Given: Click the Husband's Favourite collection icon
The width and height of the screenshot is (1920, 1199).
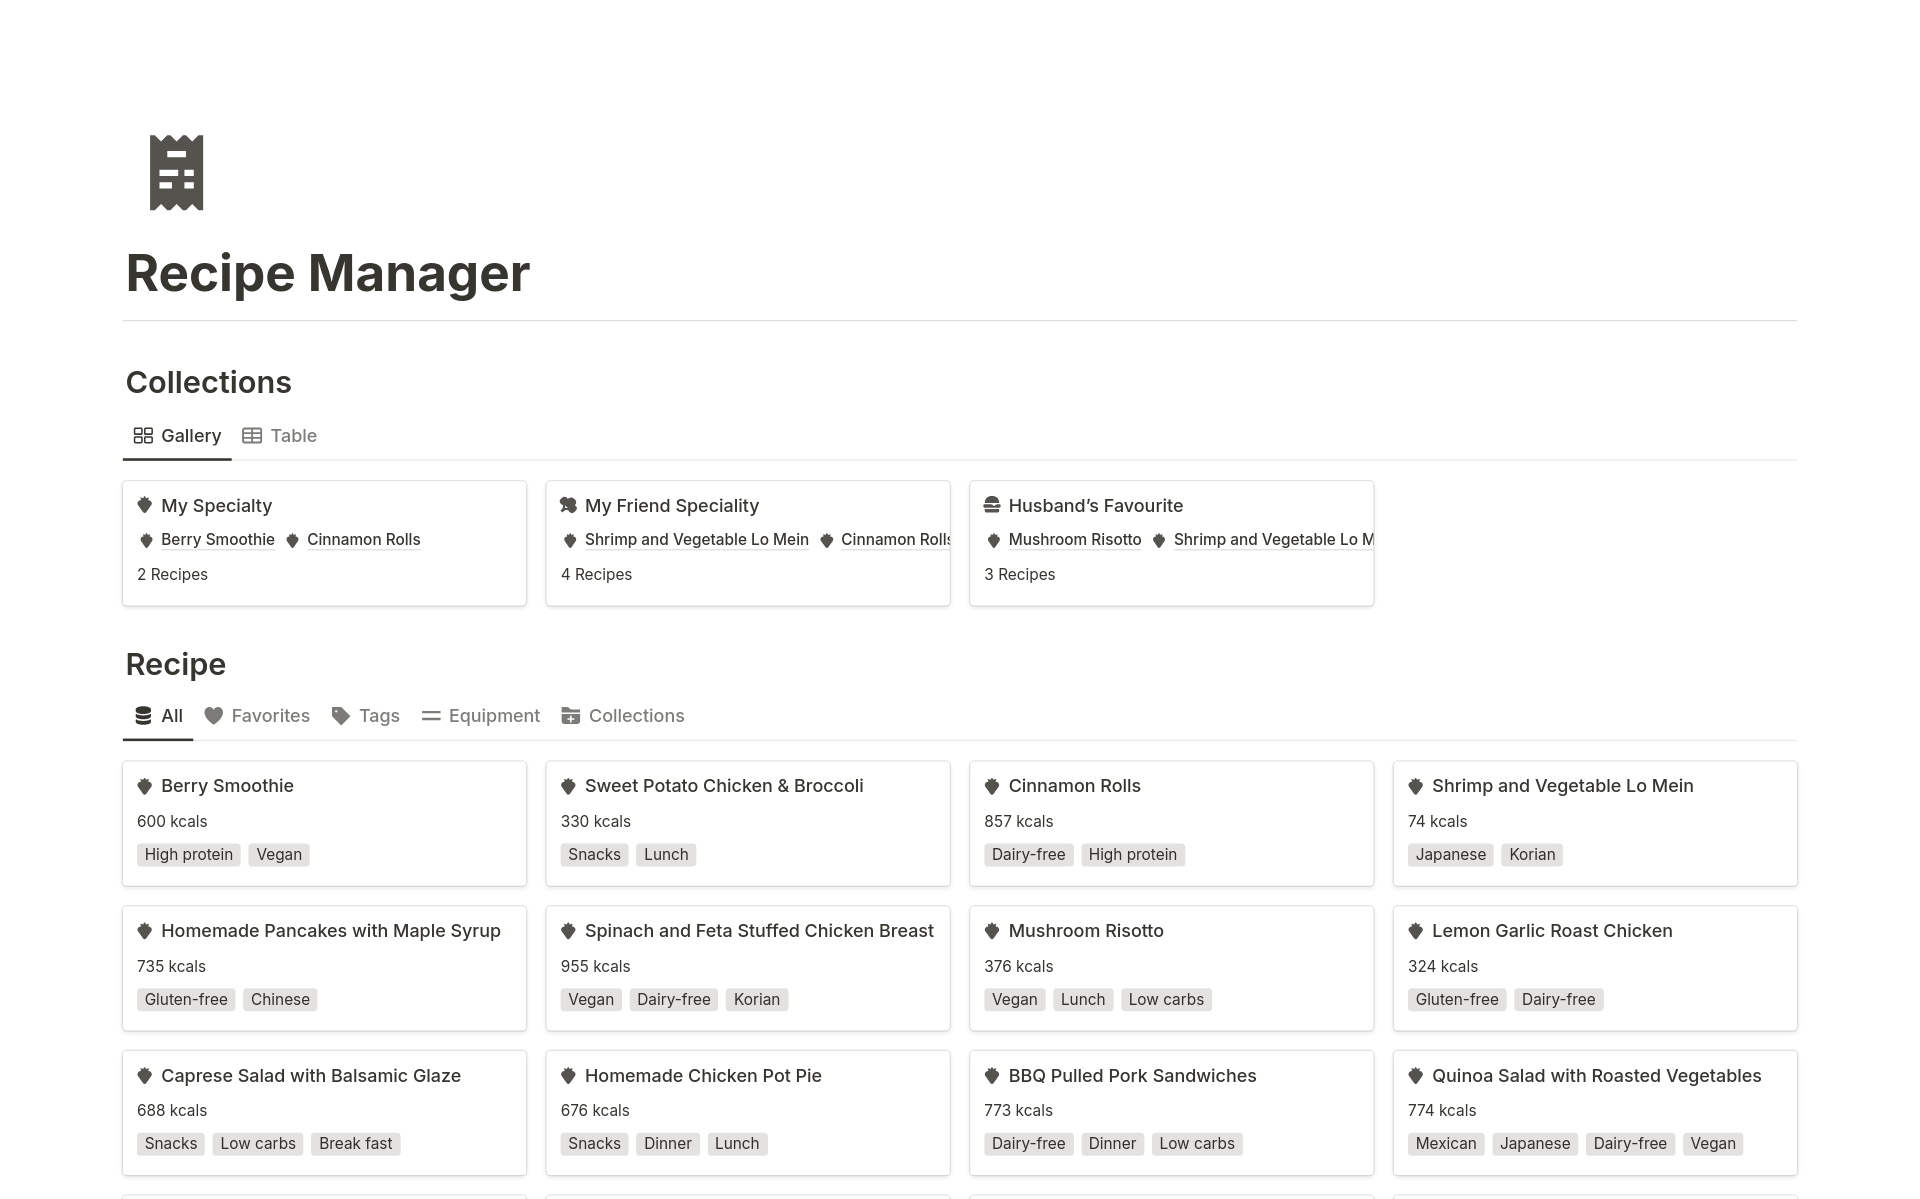Looking at the screenshot, I should pos(993,504).
